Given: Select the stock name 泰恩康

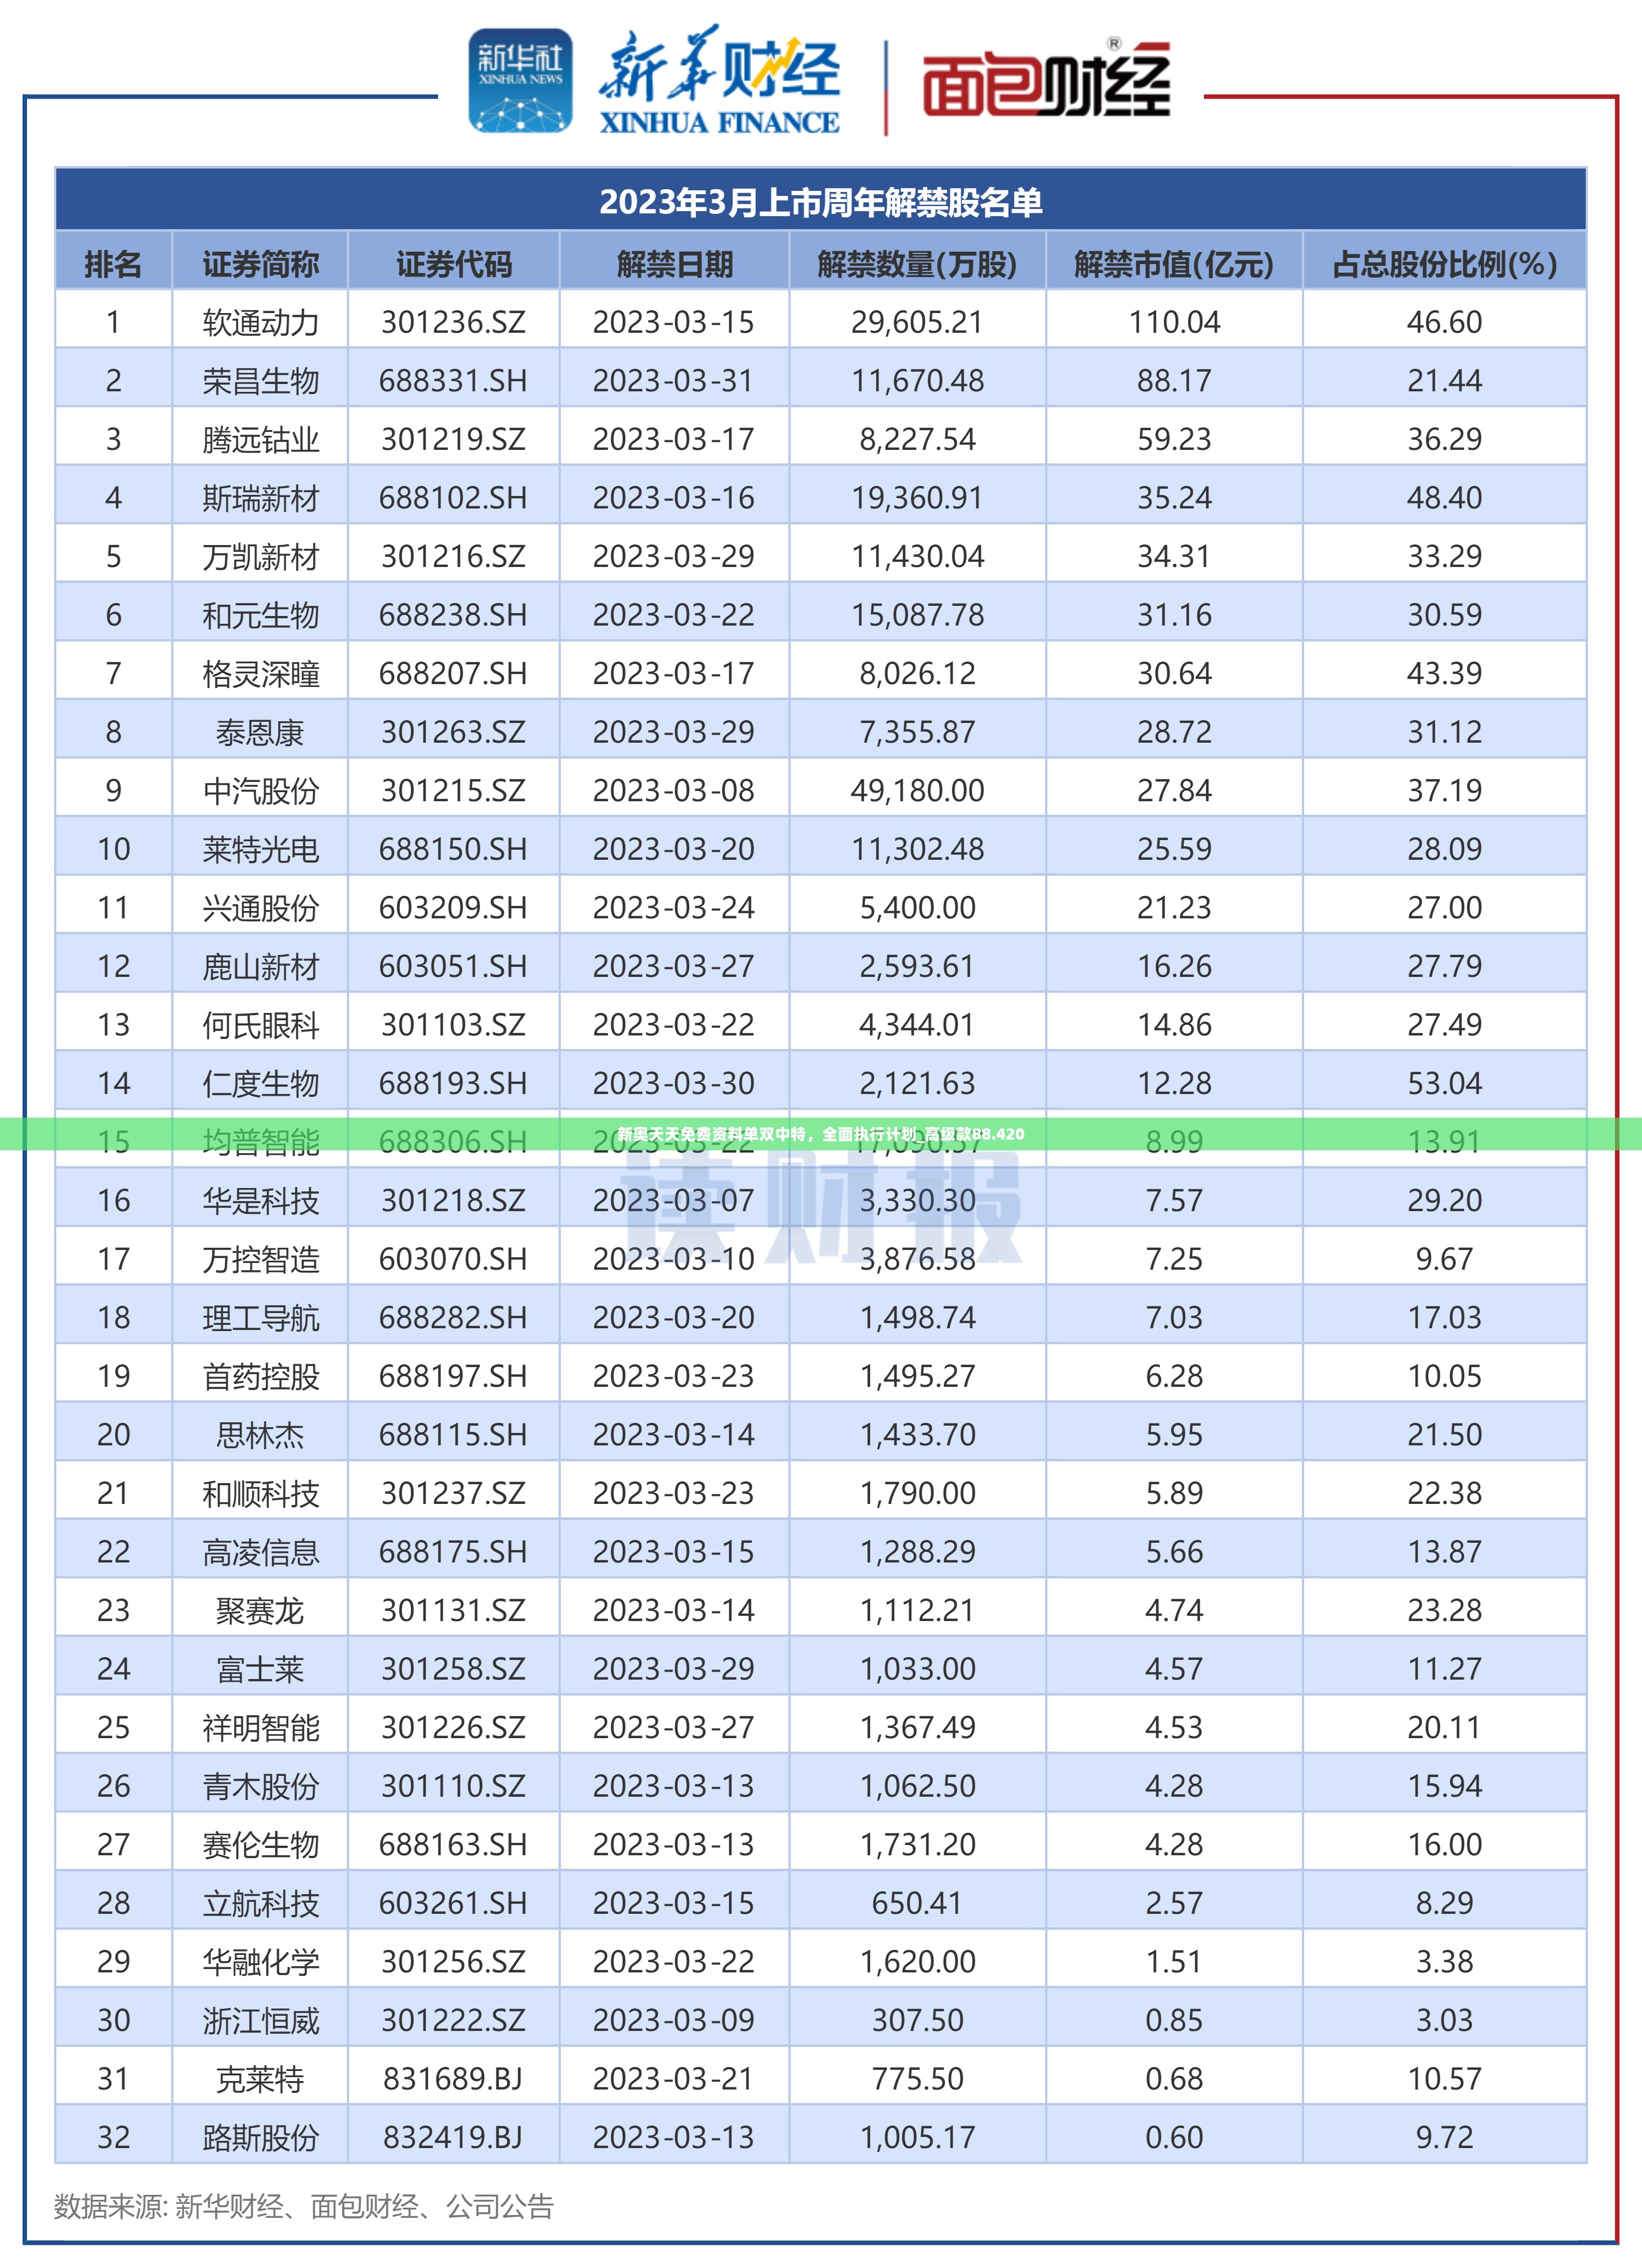Looking at the screenshot, I should coord(260,732).
